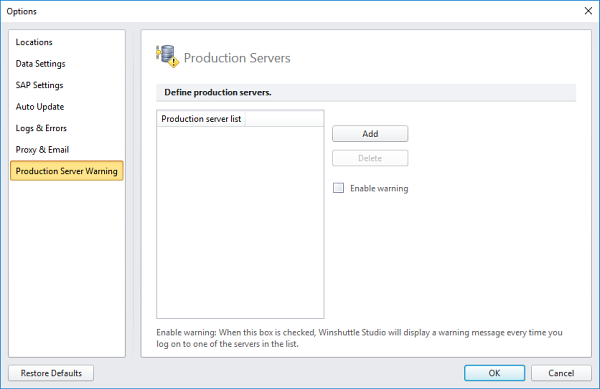Viewport: 600px width, 389px height.
Task: Click the 'Define production servers.' label
Action: click(218, 93)
